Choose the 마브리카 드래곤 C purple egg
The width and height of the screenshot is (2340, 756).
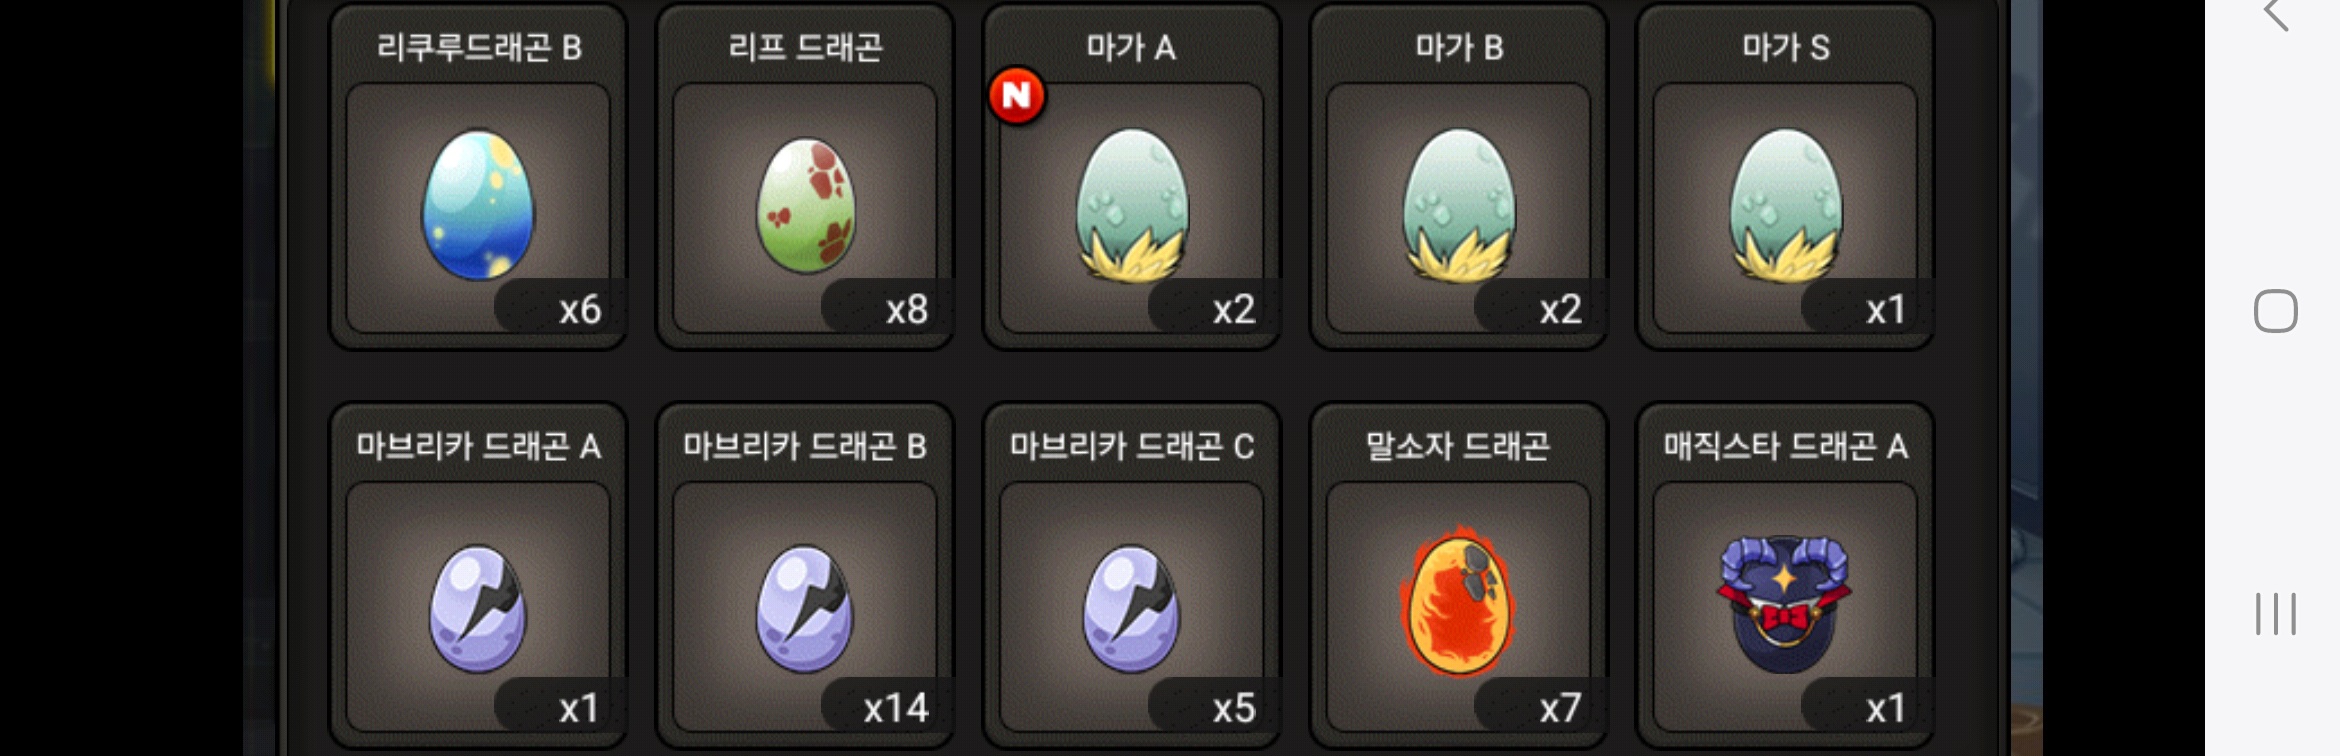(x=1132, y=608)
